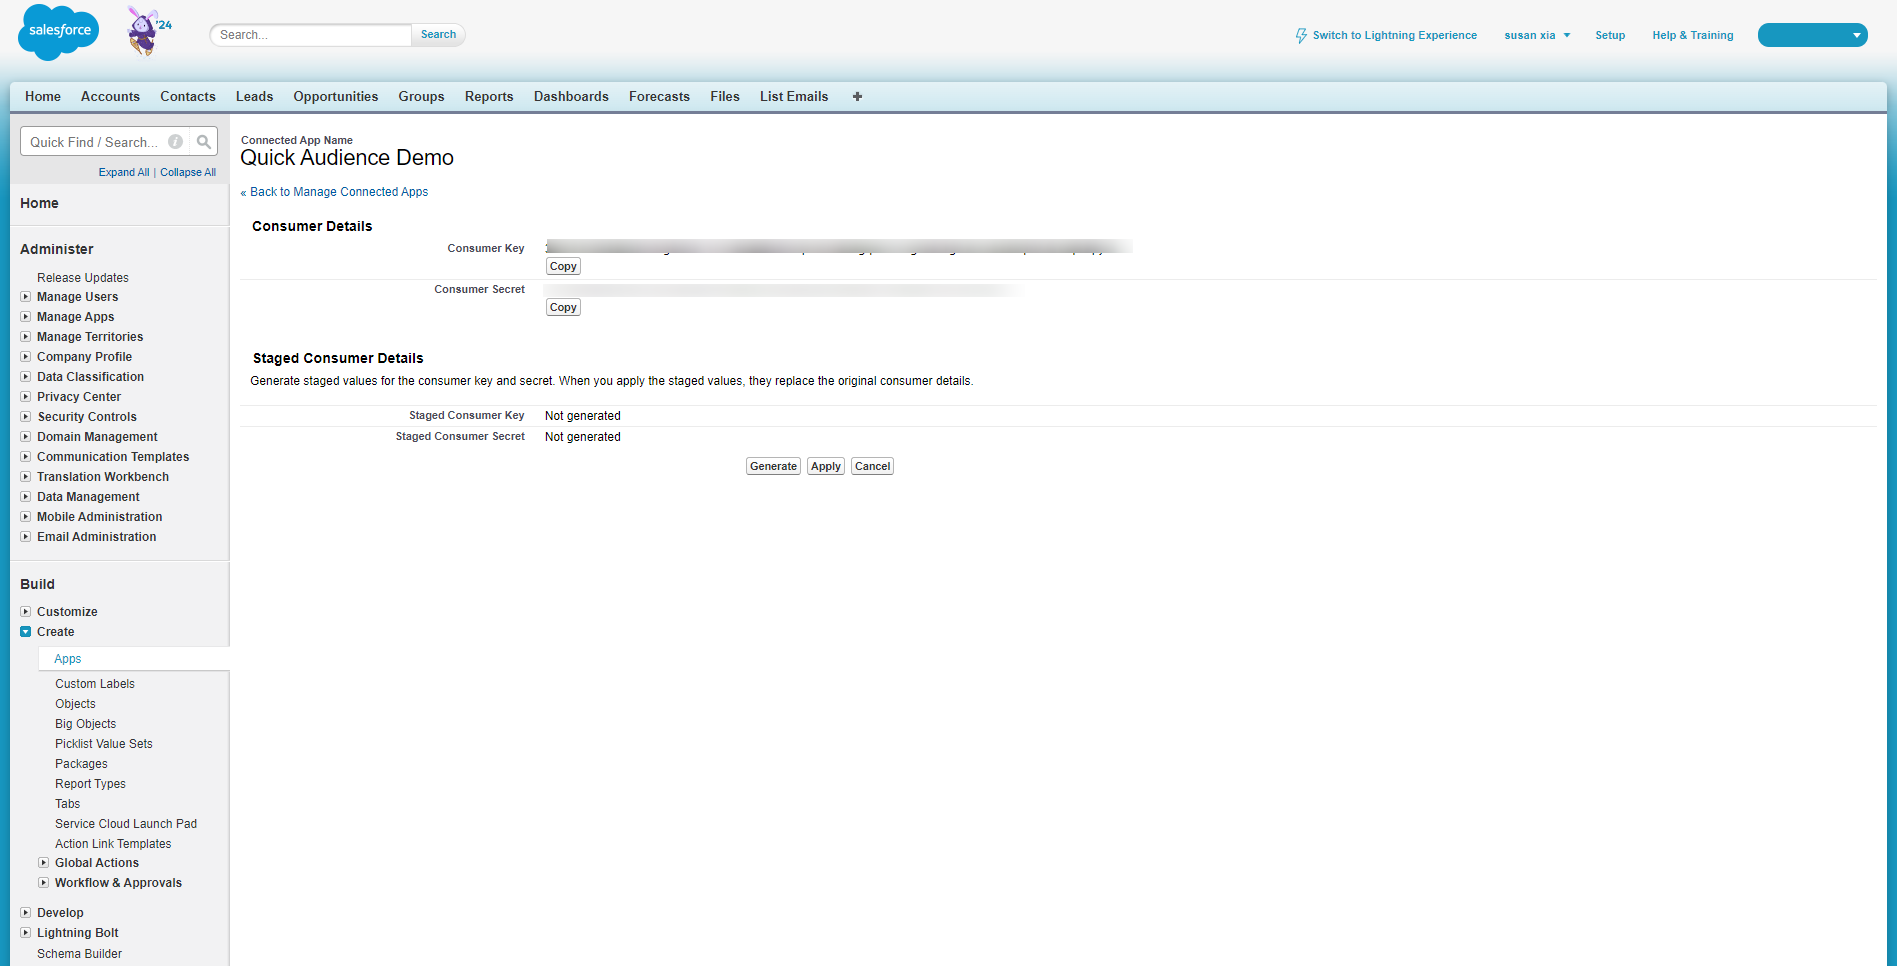Click the lightning bolt icon in header

pos(1301,35)
